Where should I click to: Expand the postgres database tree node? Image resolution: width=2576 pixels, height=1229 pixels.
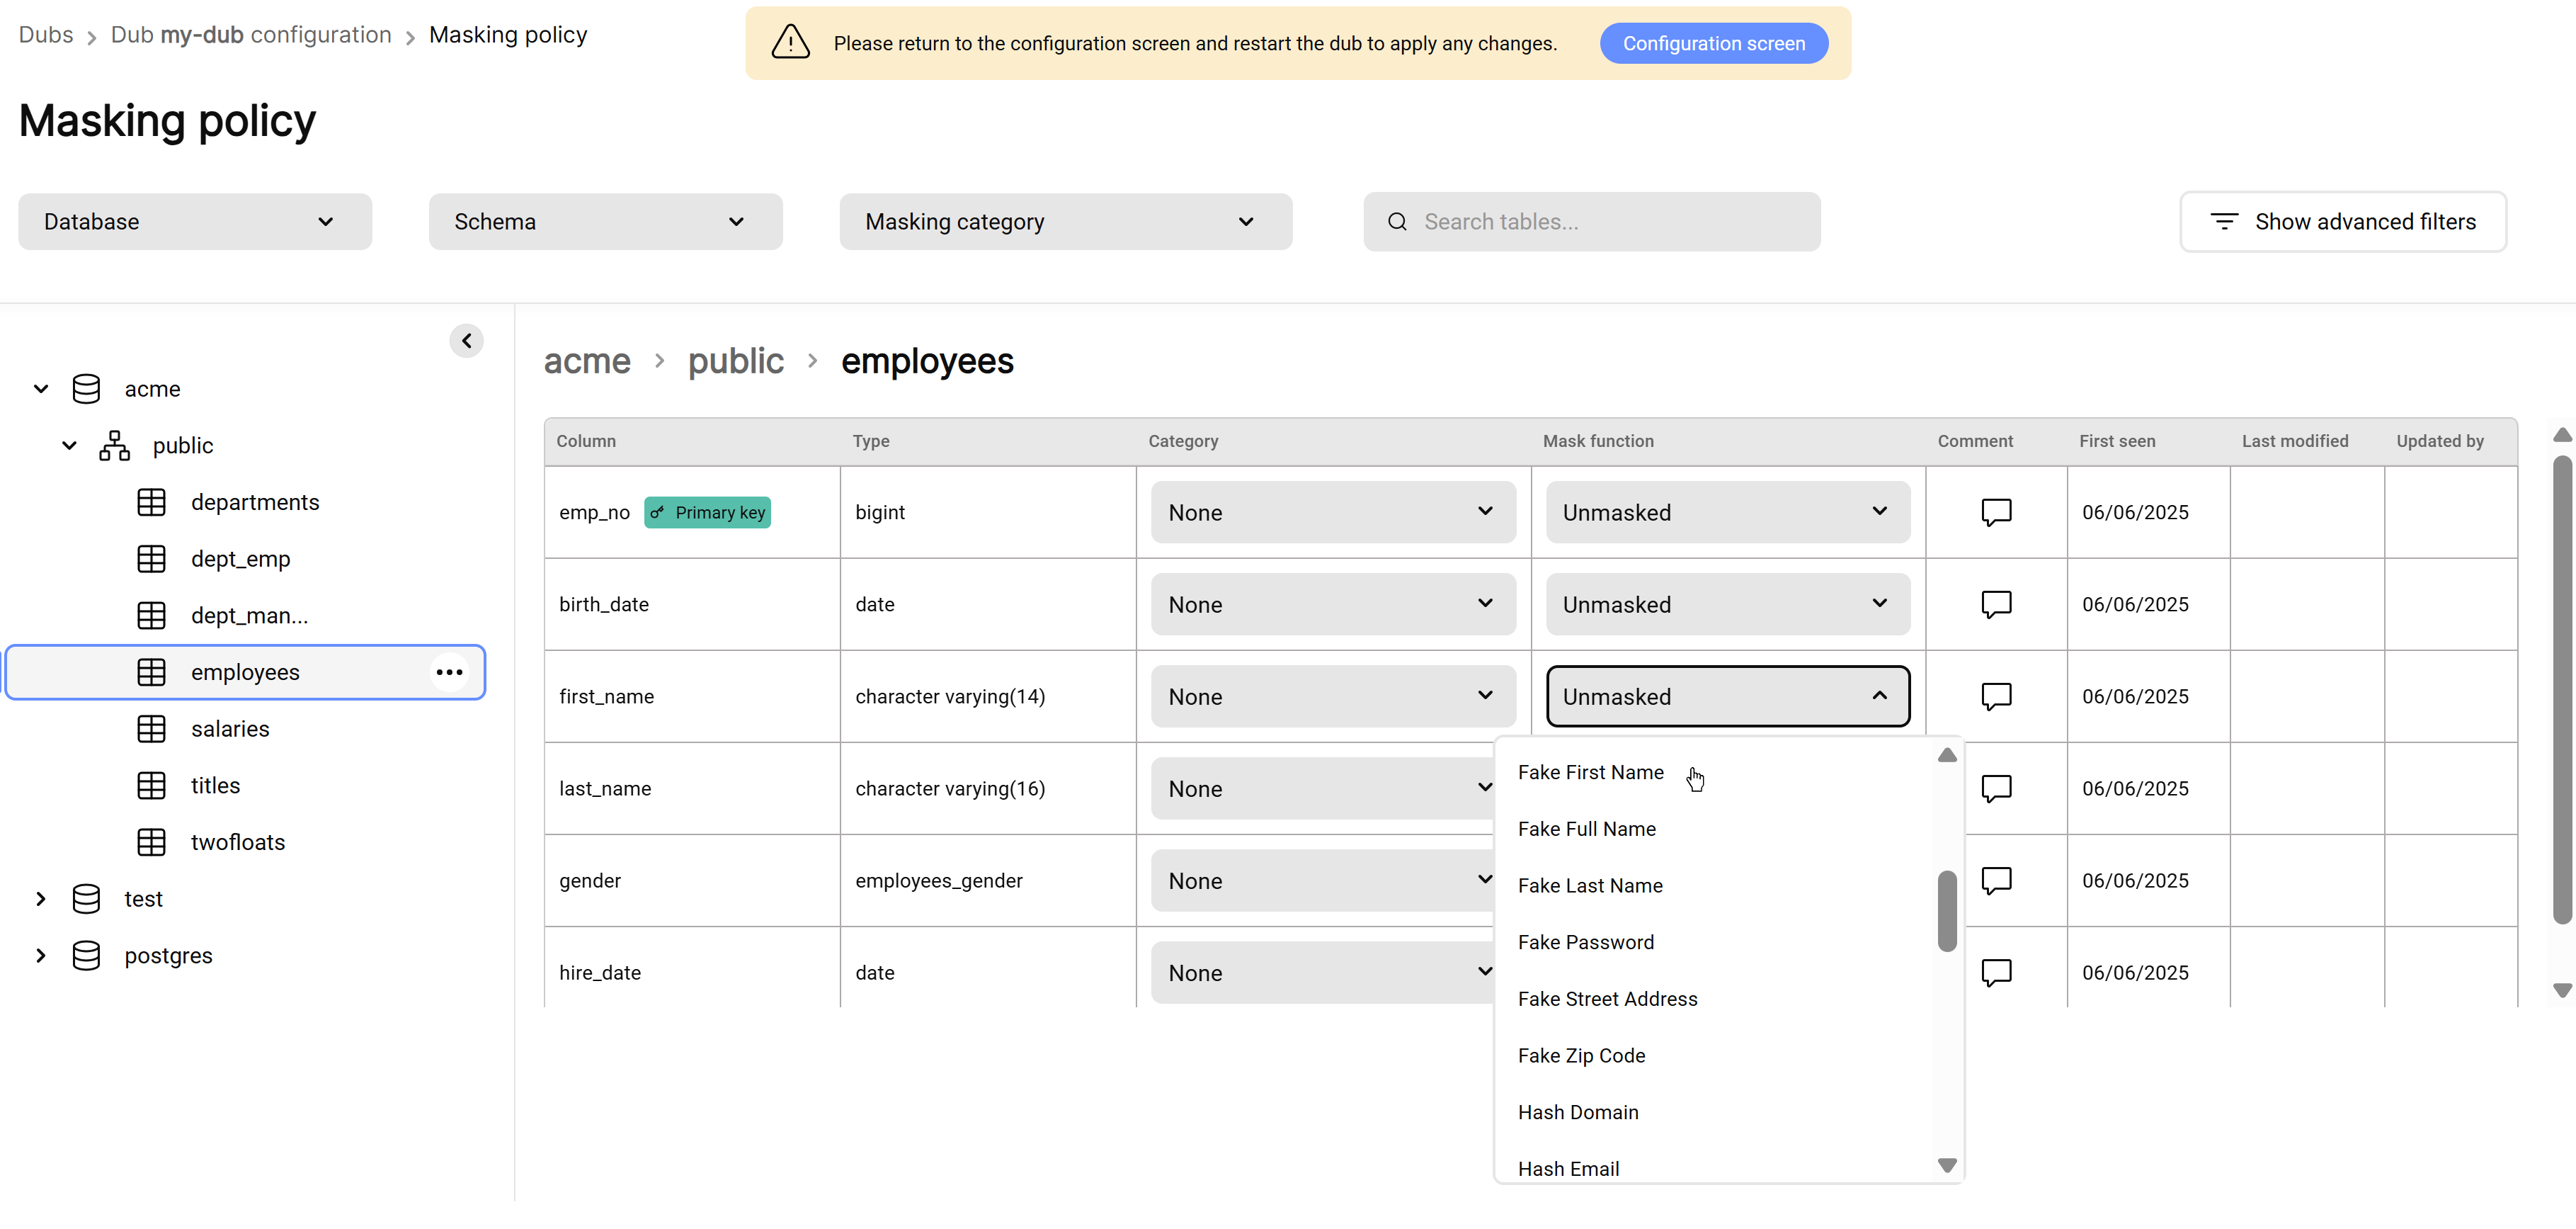coord(41,956)
